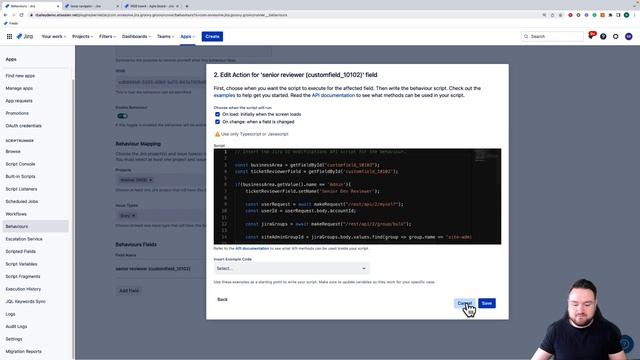Viewport: 640px width, 360px height.
Task: Close the Behaviours Jira browser tab
Action: coord(58,6)
